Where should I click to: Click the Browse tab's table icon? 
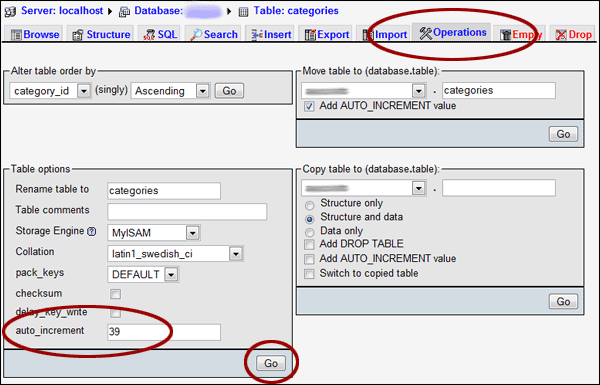16,35
